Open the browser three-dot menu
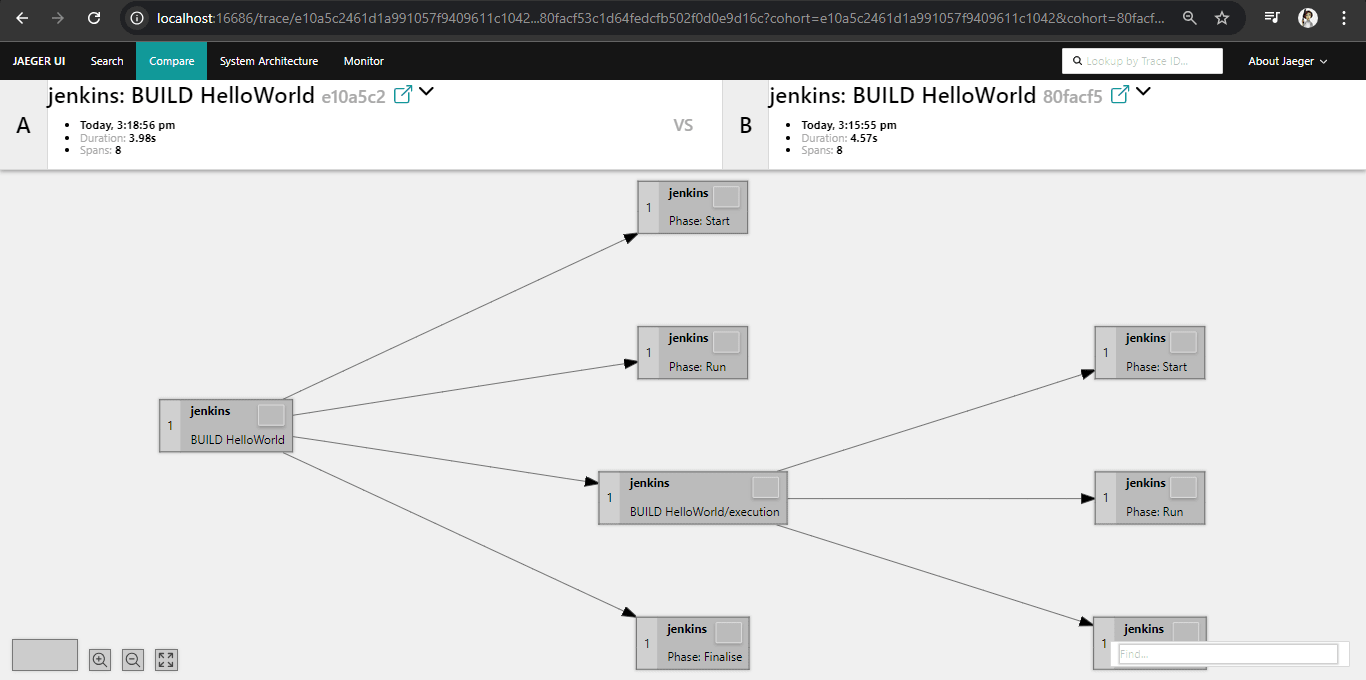This screenshot has width=1366, height=680. pos(1344,18)
